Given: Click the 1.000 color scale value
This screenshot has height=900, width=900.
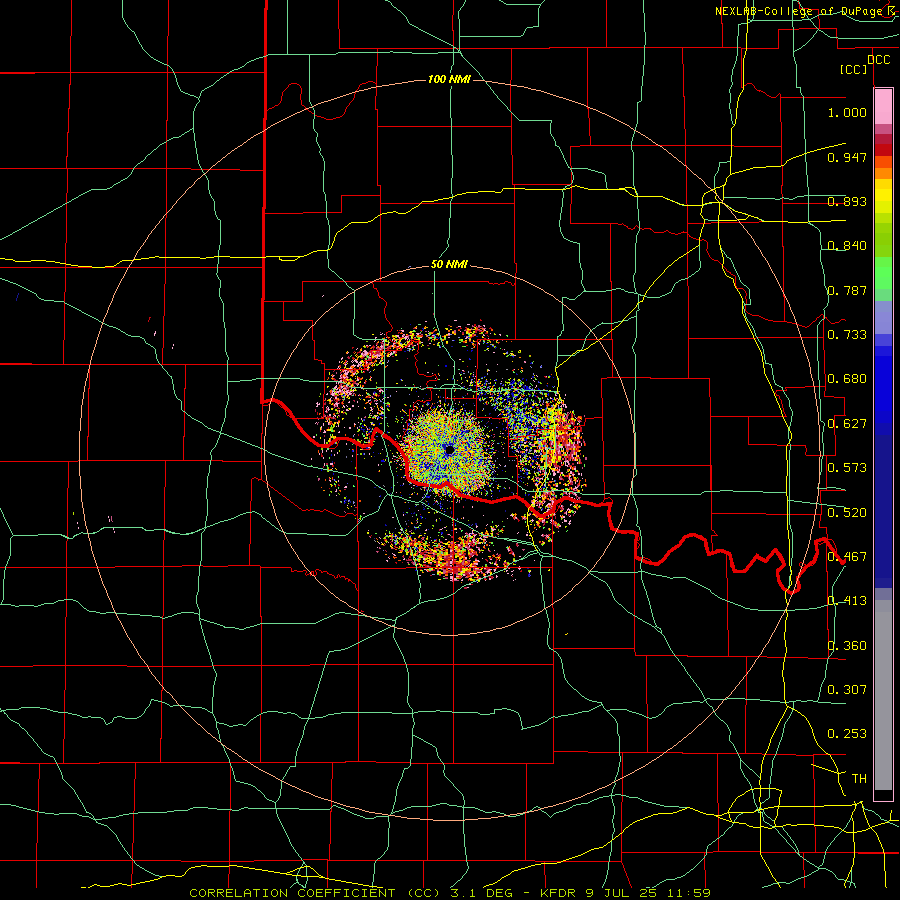Looking at the screenshot, I should tap(847, 112).
